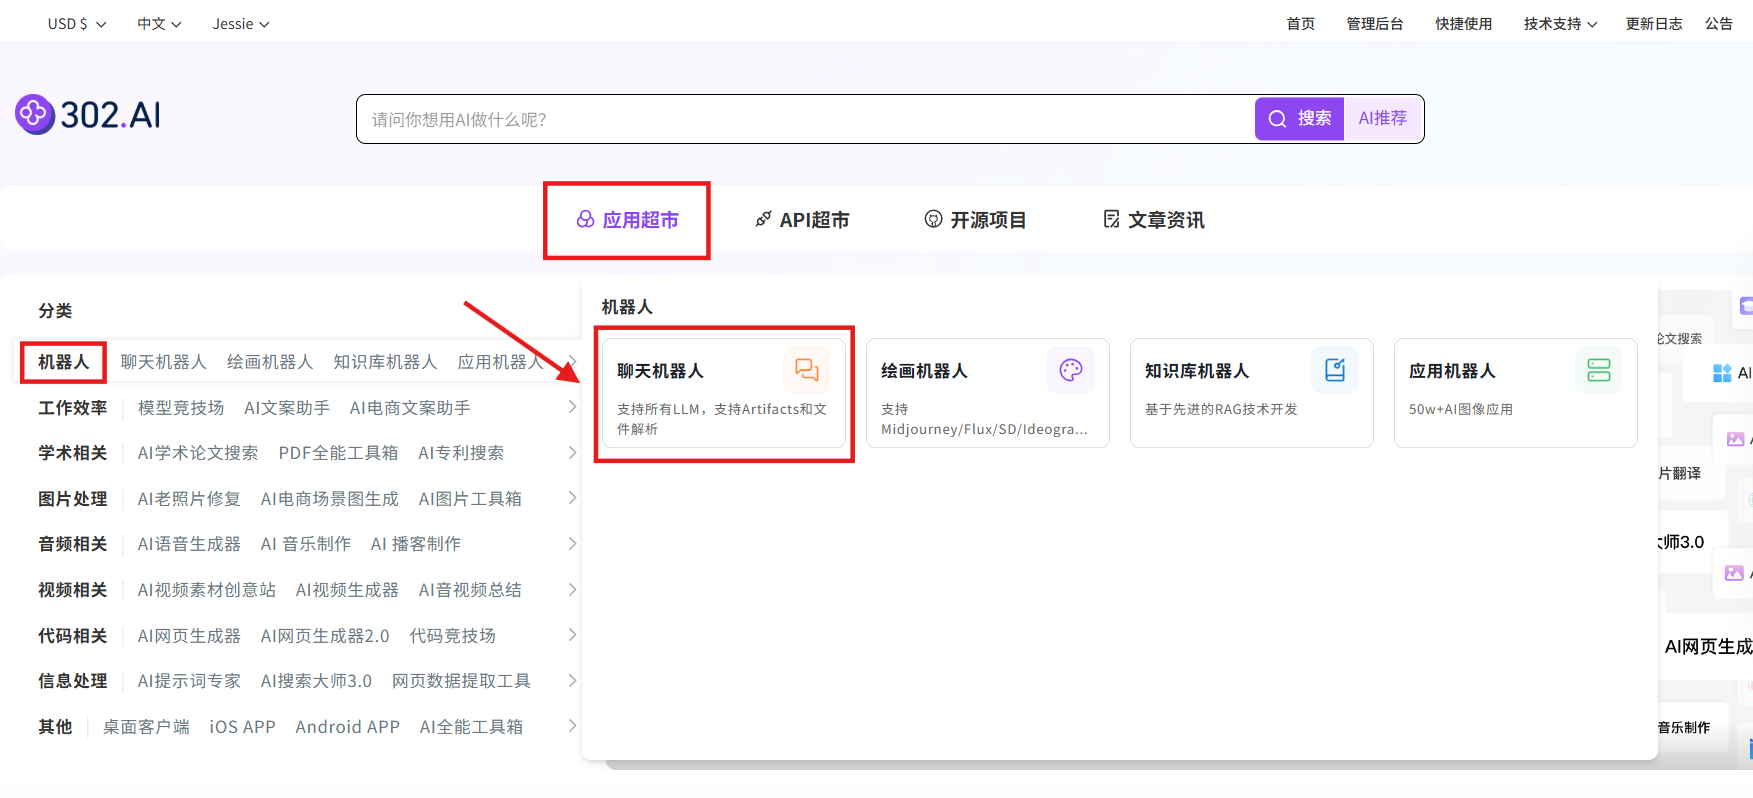Image resolution: width=1753 pixels, height=798 pixels.
Task: Click the chat bubble icon on 聊天机器人 card
Action: click(x=807, y=371)
